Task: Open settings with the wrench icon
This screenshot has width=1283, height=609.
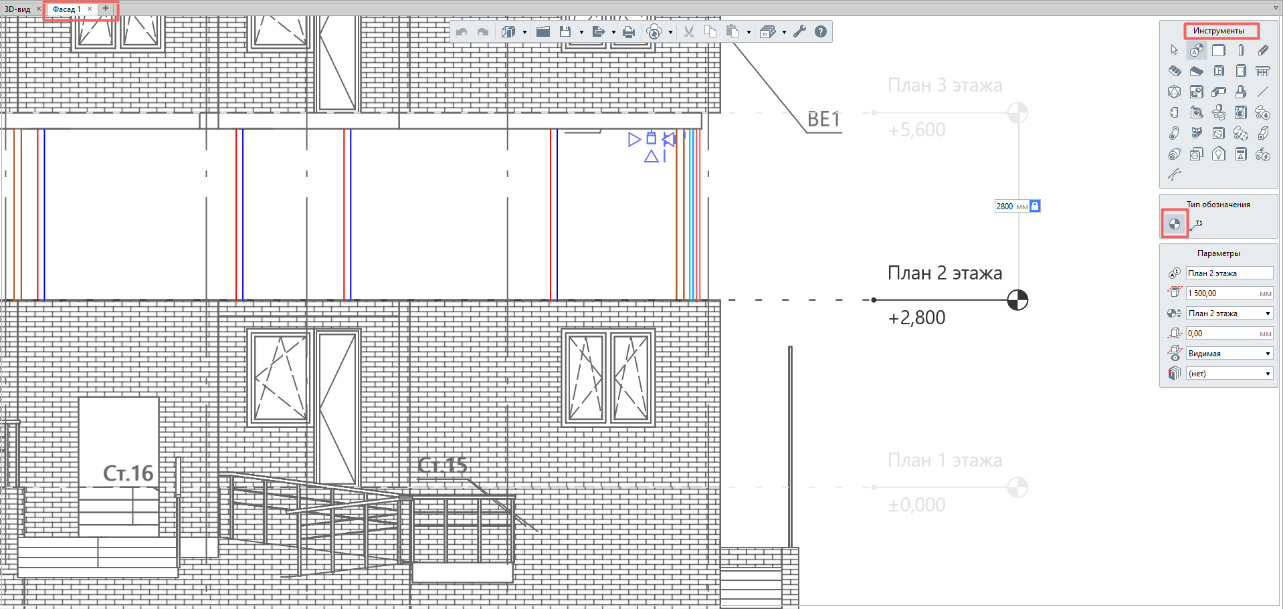Action: (x=799, y=32)
